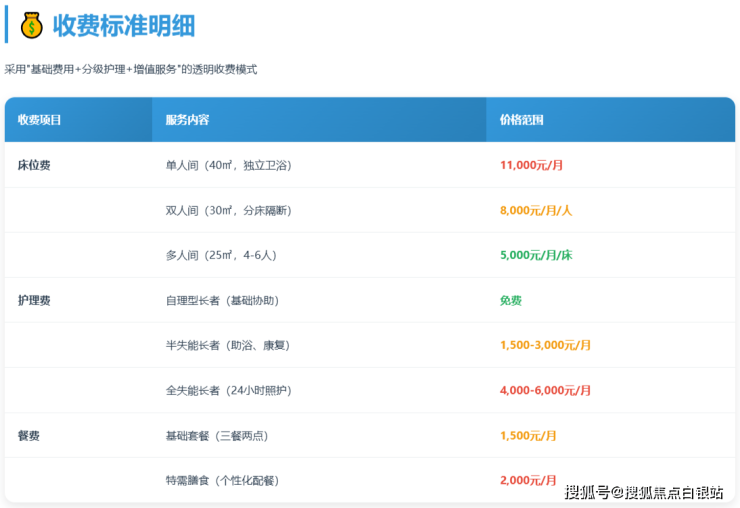Select the 基础套餐 (三餐两点) meal row
Image resolution: width=740 pixels, height=508 pixels.
click(x=216, y=436)
